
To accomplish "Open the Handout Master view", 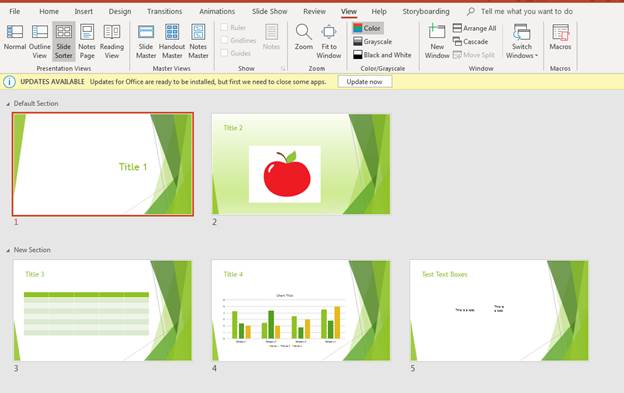I will tap(172, 41).
